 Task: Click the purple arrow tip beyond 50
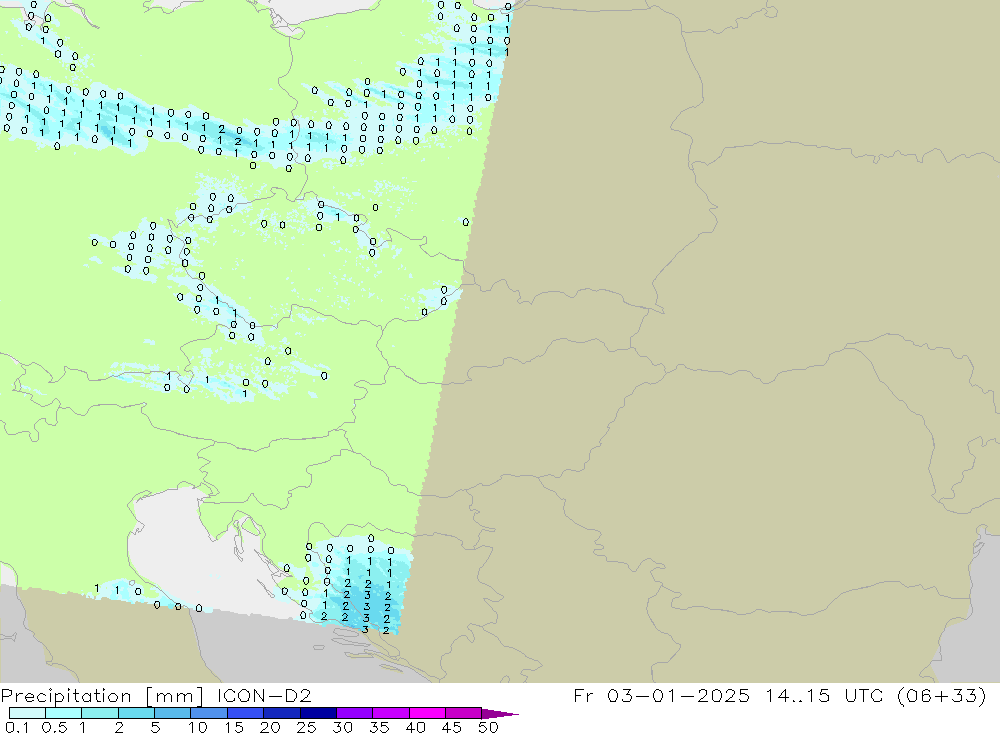pos(501,714)
